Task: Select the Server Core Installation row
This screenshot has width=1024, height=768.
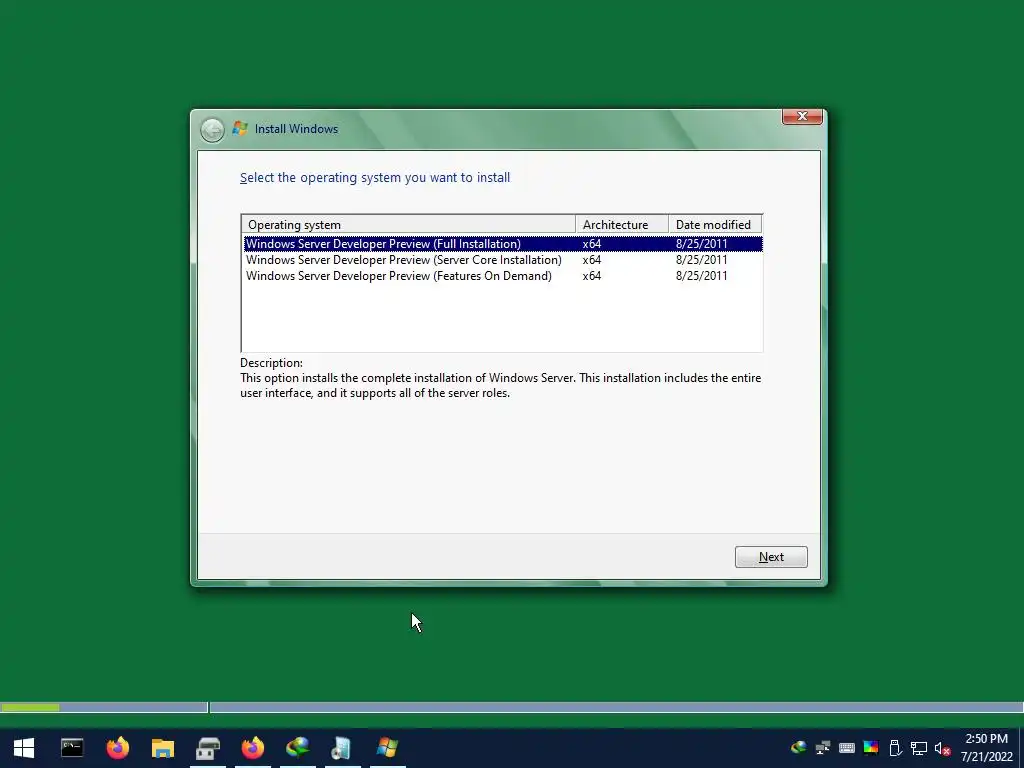Action: (502, 260)
